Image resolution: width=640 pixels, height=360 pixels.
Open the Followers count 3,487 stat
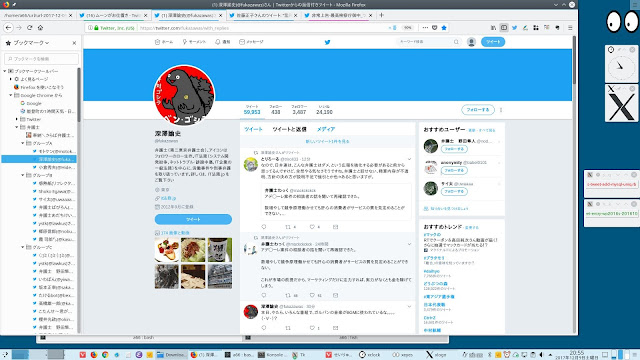(299, 109)
